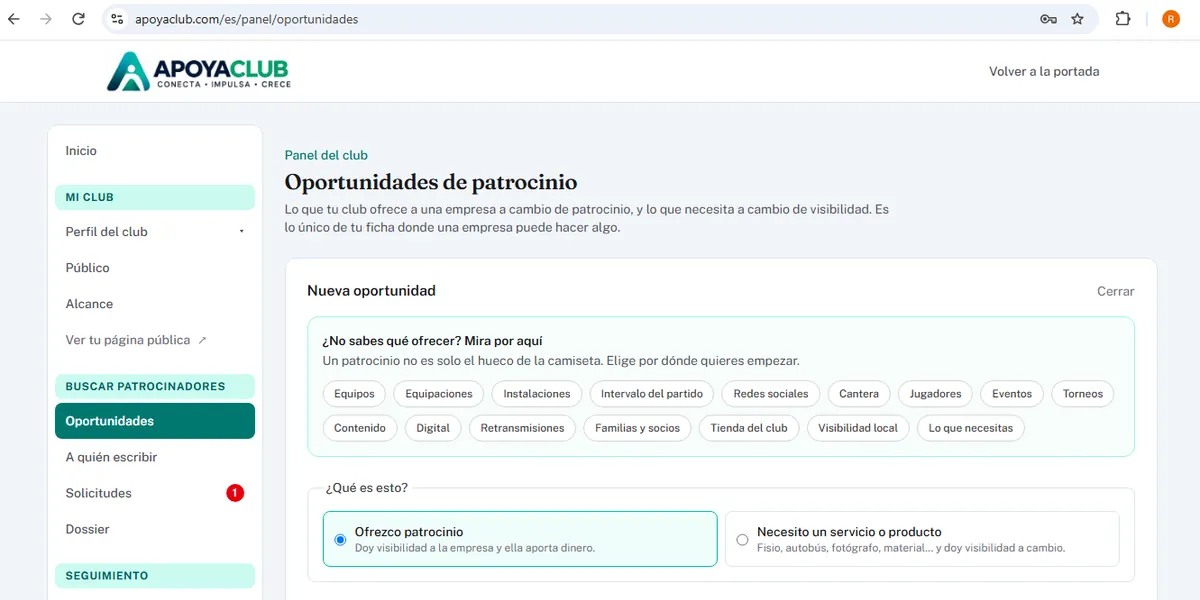Image resolution: width=1200 pixels, height=600 pixels.
Task: Choose the Retransmisiones chip
Action: [522, 428]
